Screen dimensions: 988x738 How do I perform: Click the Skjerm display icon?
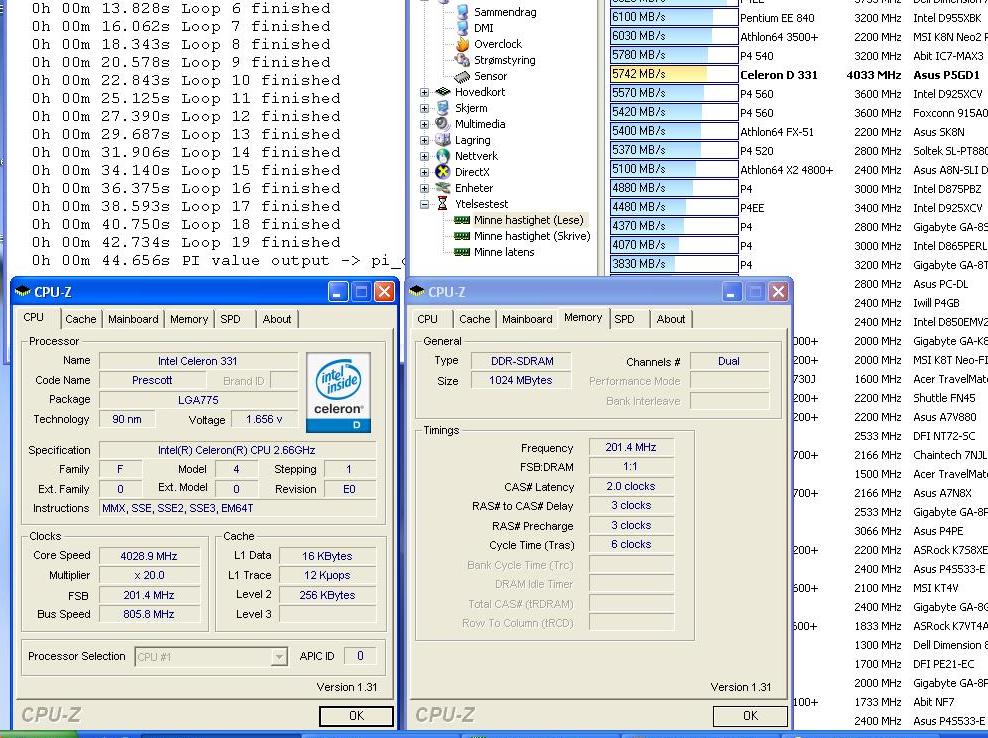pos(443,108)
